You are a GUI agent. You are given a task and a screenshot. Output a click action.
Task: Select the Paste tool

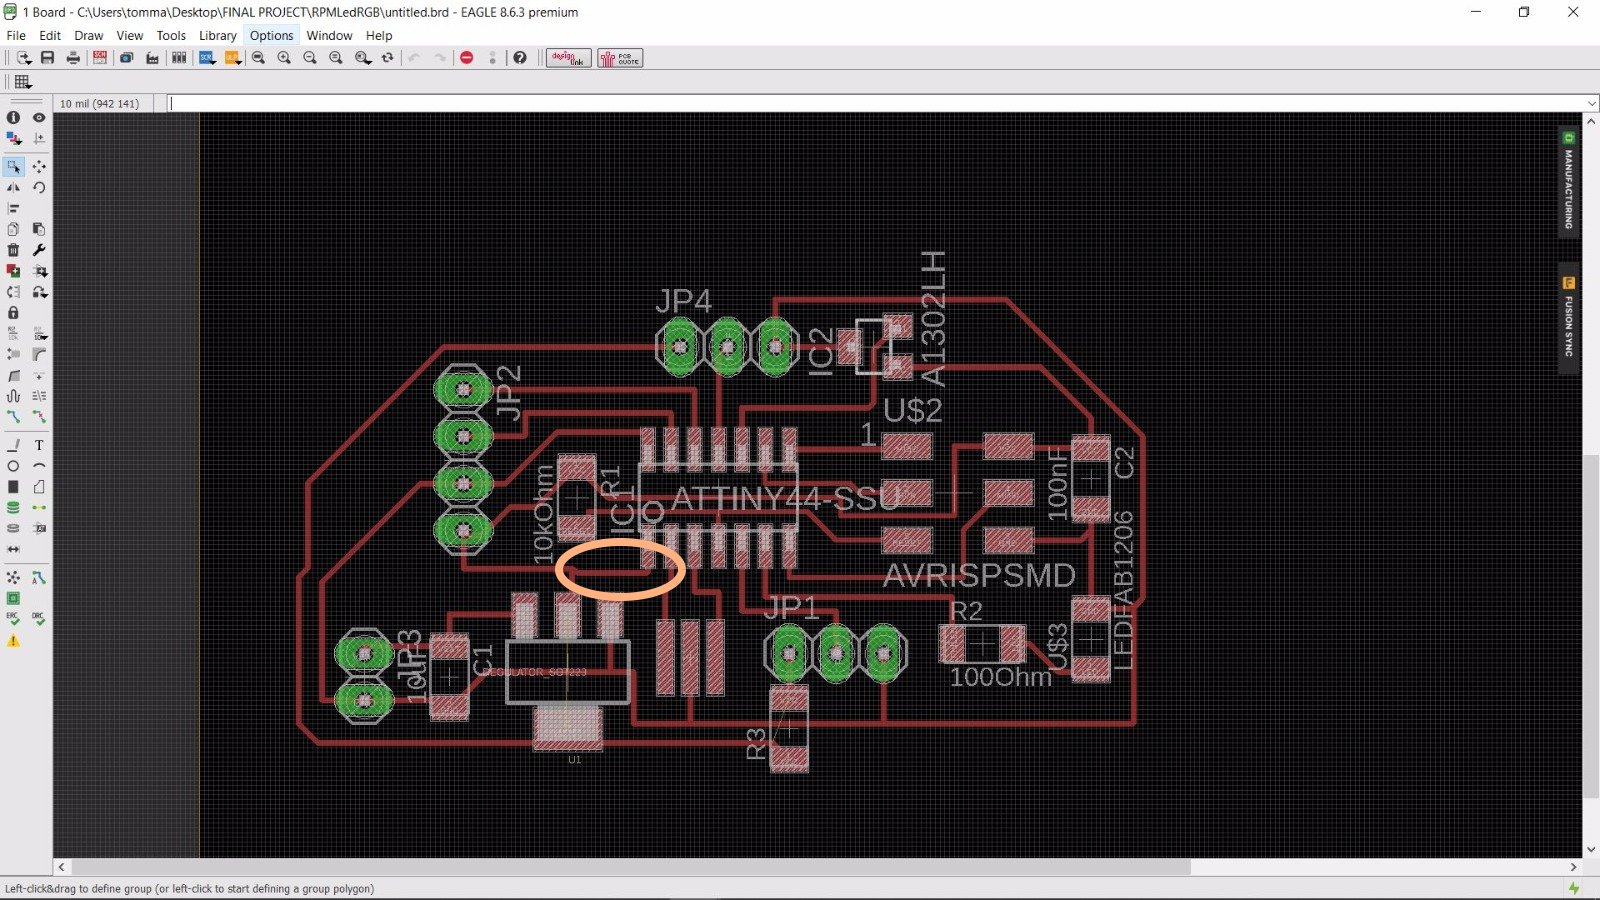(39, 229)
